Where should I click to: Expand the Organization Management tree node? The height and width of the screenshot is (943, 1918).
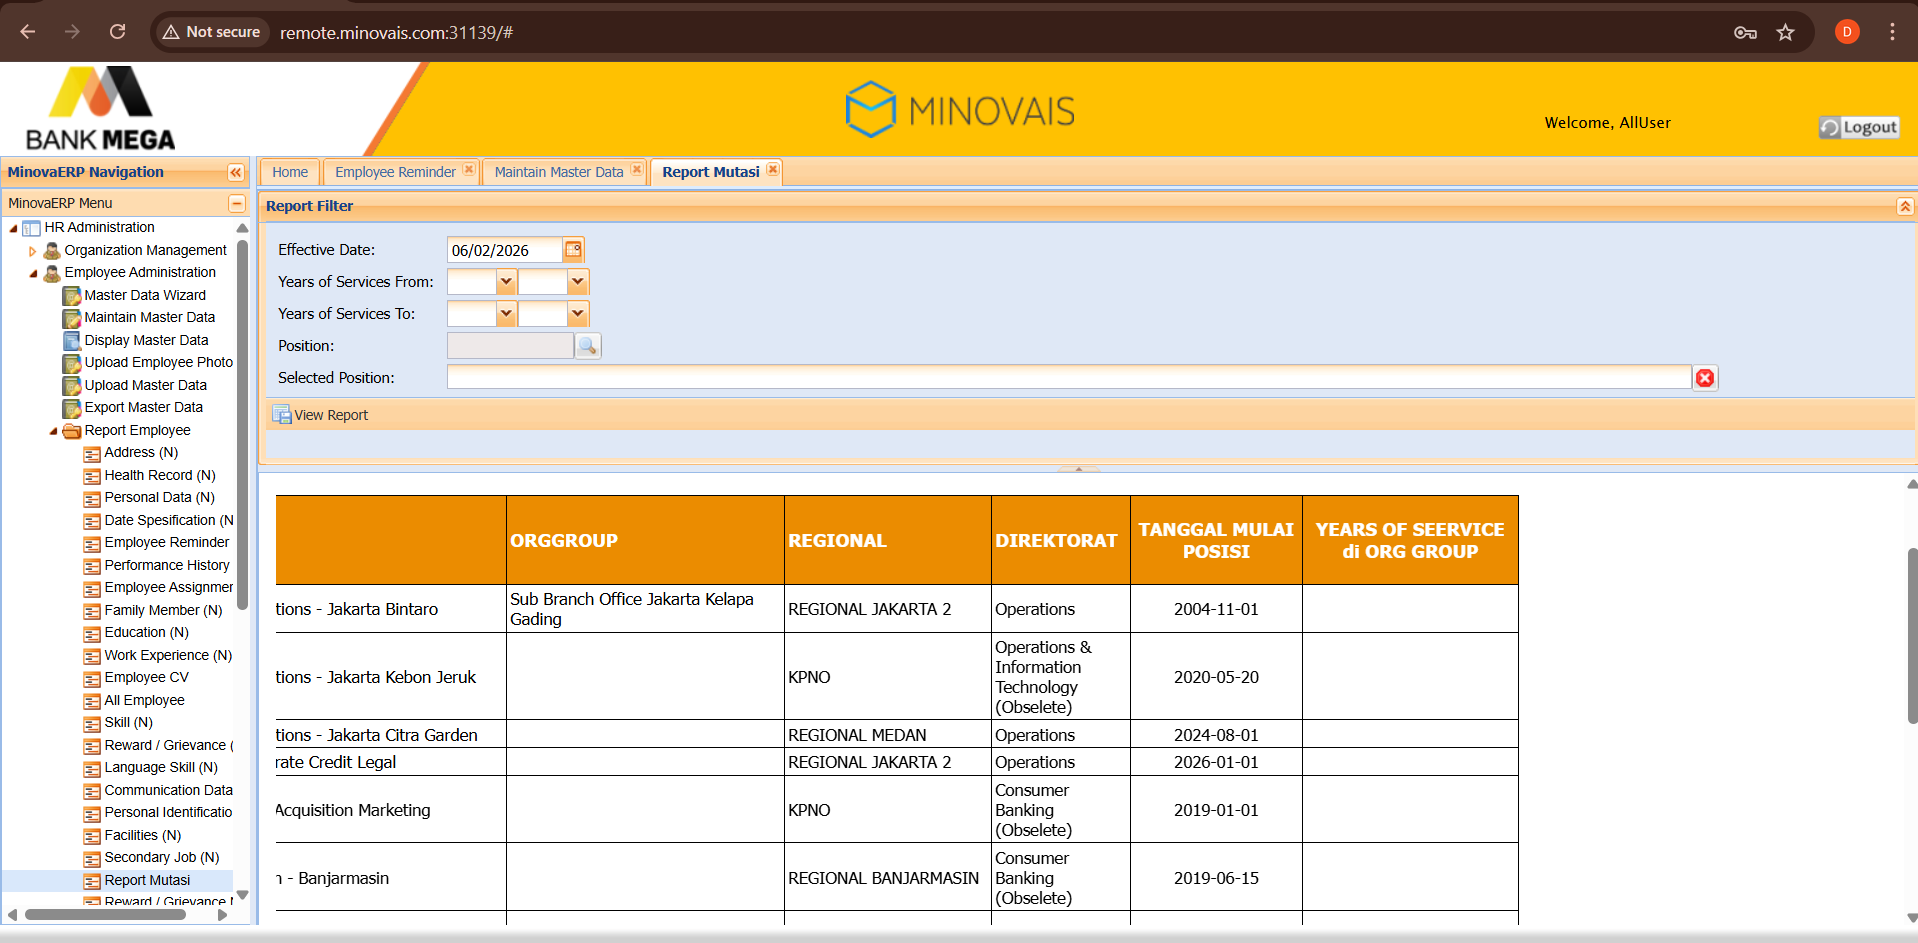pos(33,251)
